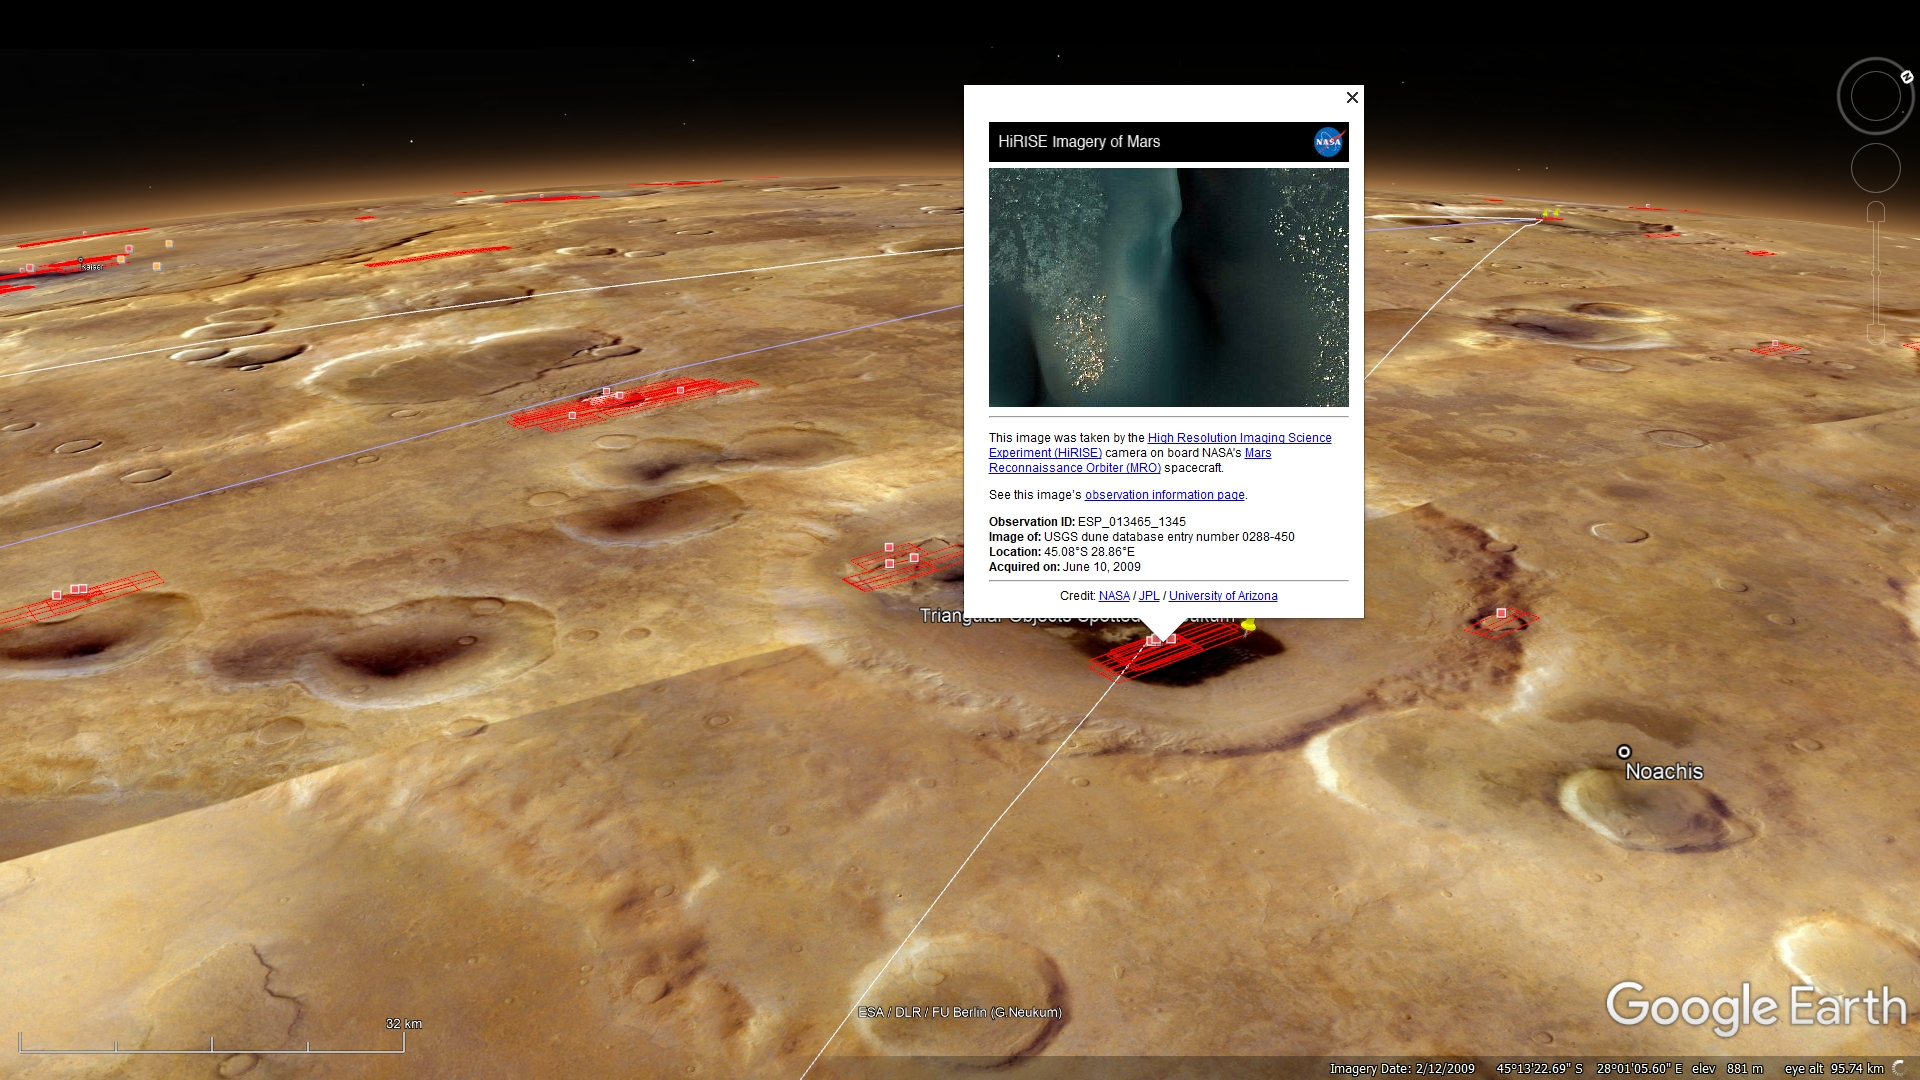Click the NASA credit link
The image size is (1920, 1080).
(x=1113, y=596)
